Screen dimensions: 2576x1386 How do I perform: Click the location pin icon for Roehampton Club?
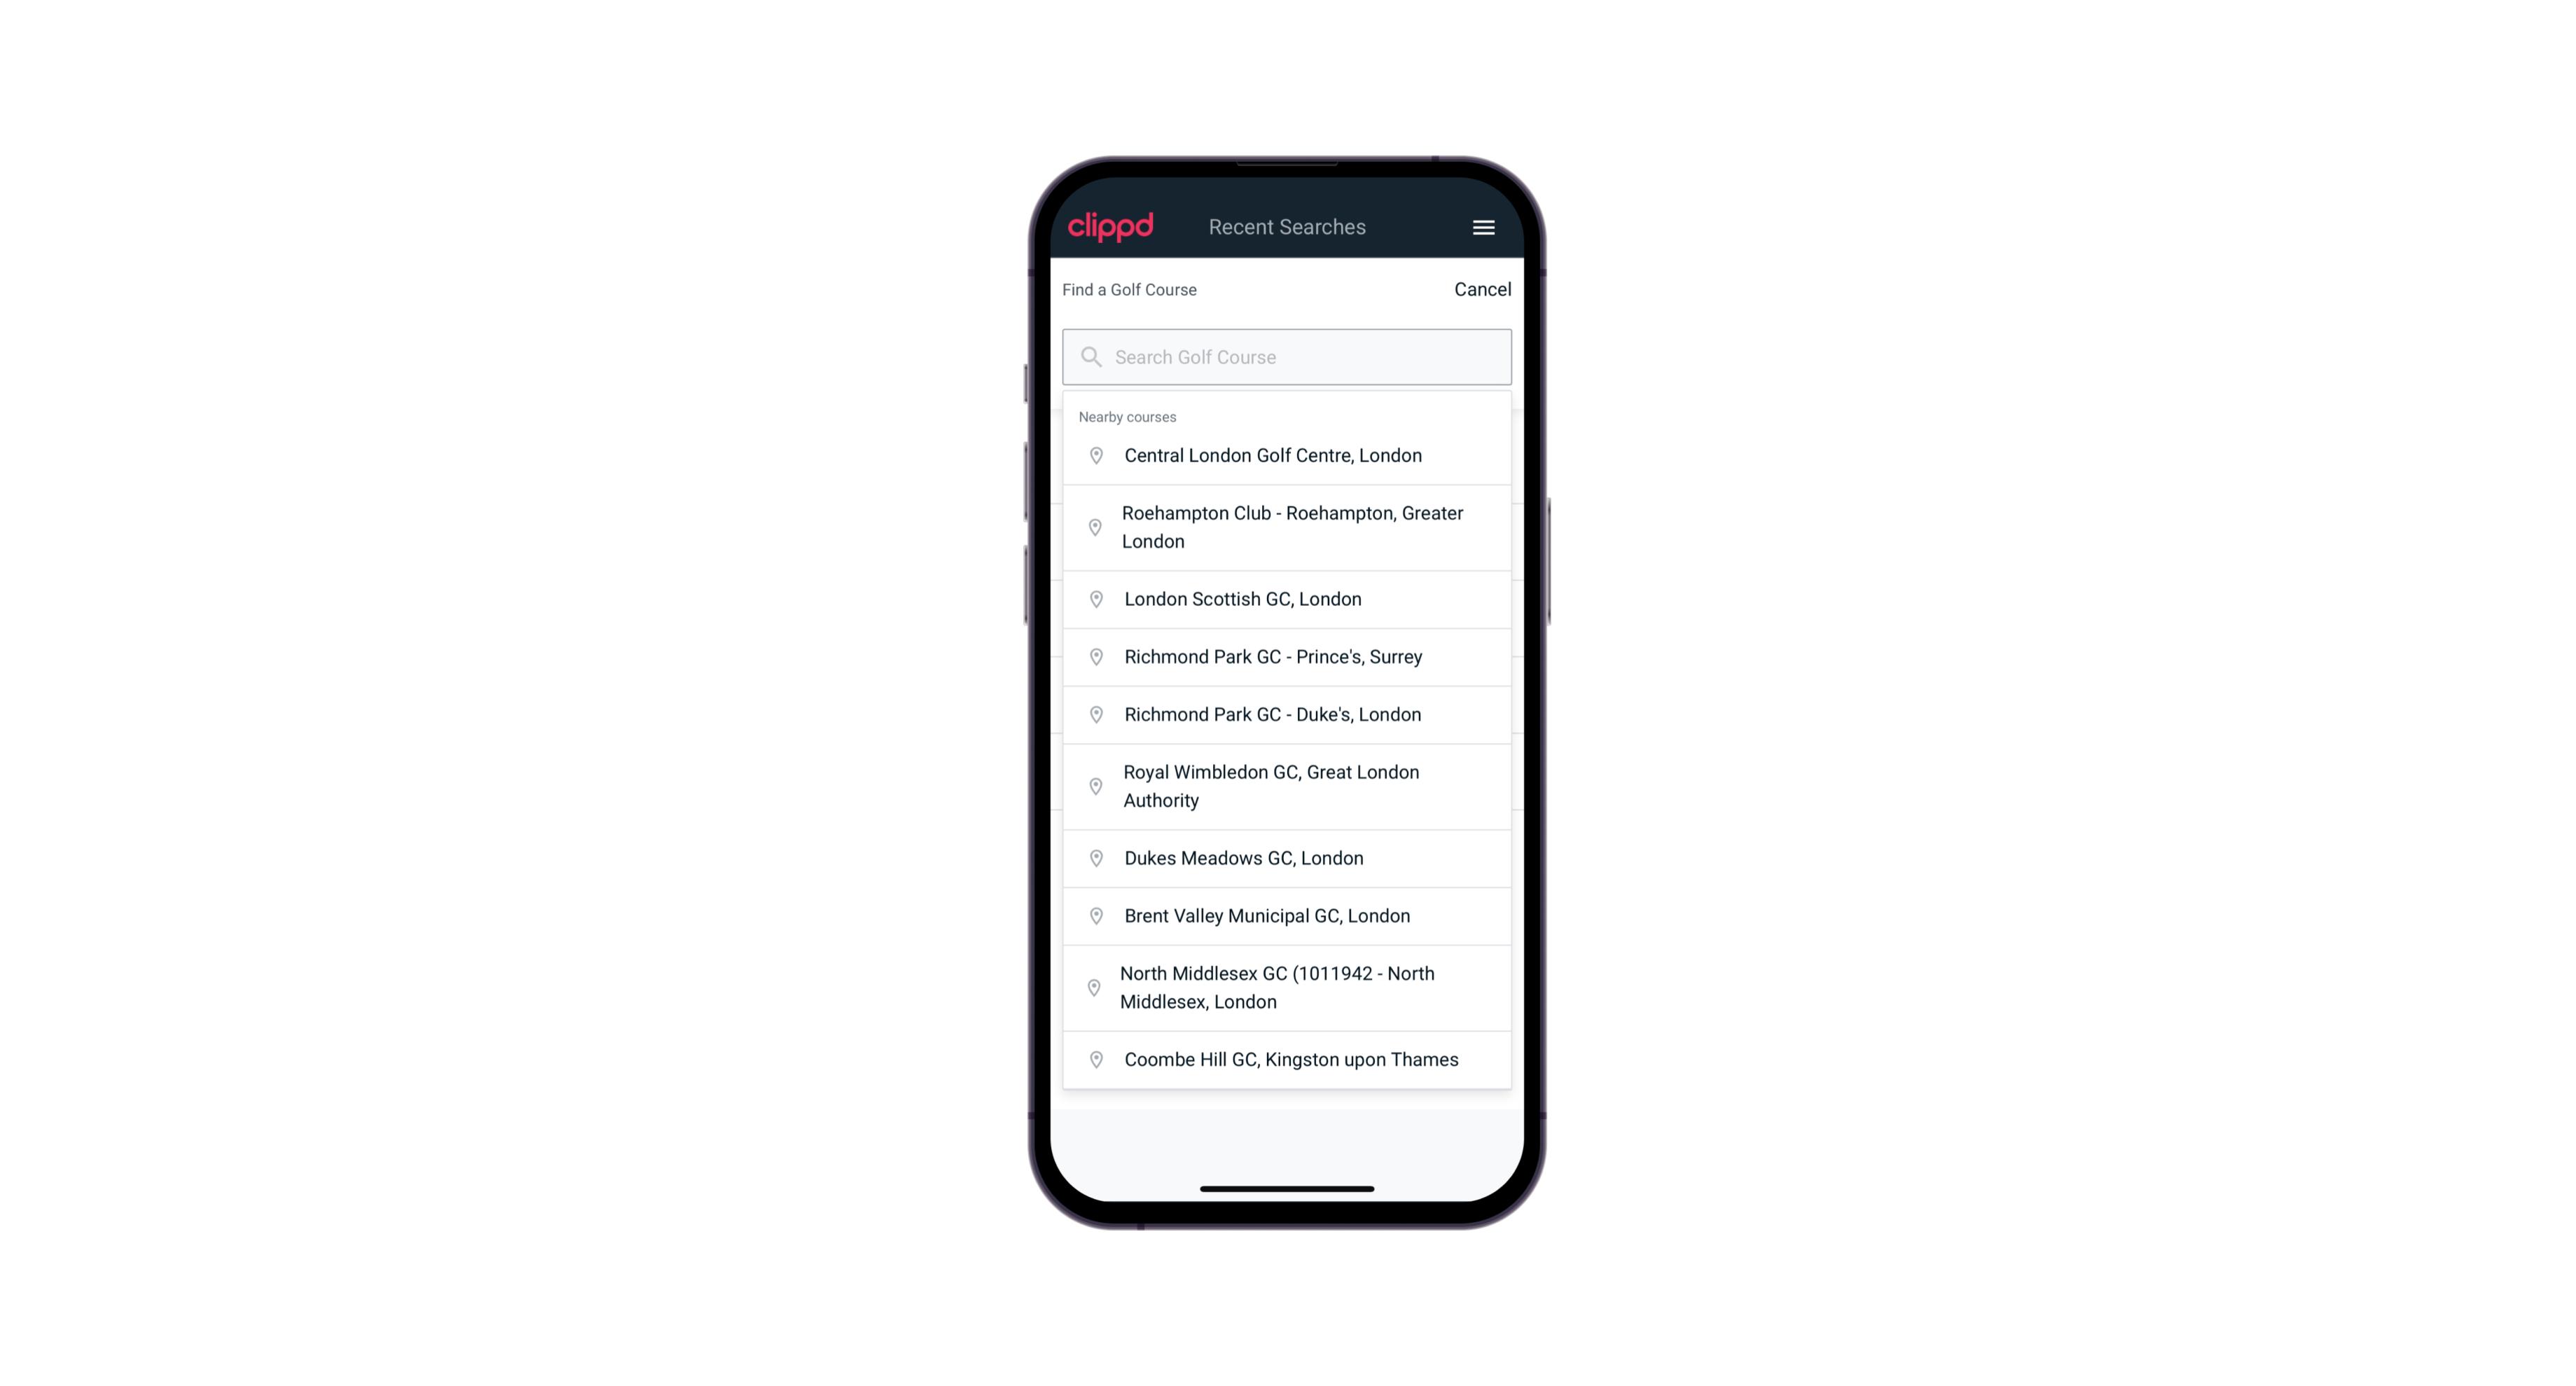pos(1093,527)
